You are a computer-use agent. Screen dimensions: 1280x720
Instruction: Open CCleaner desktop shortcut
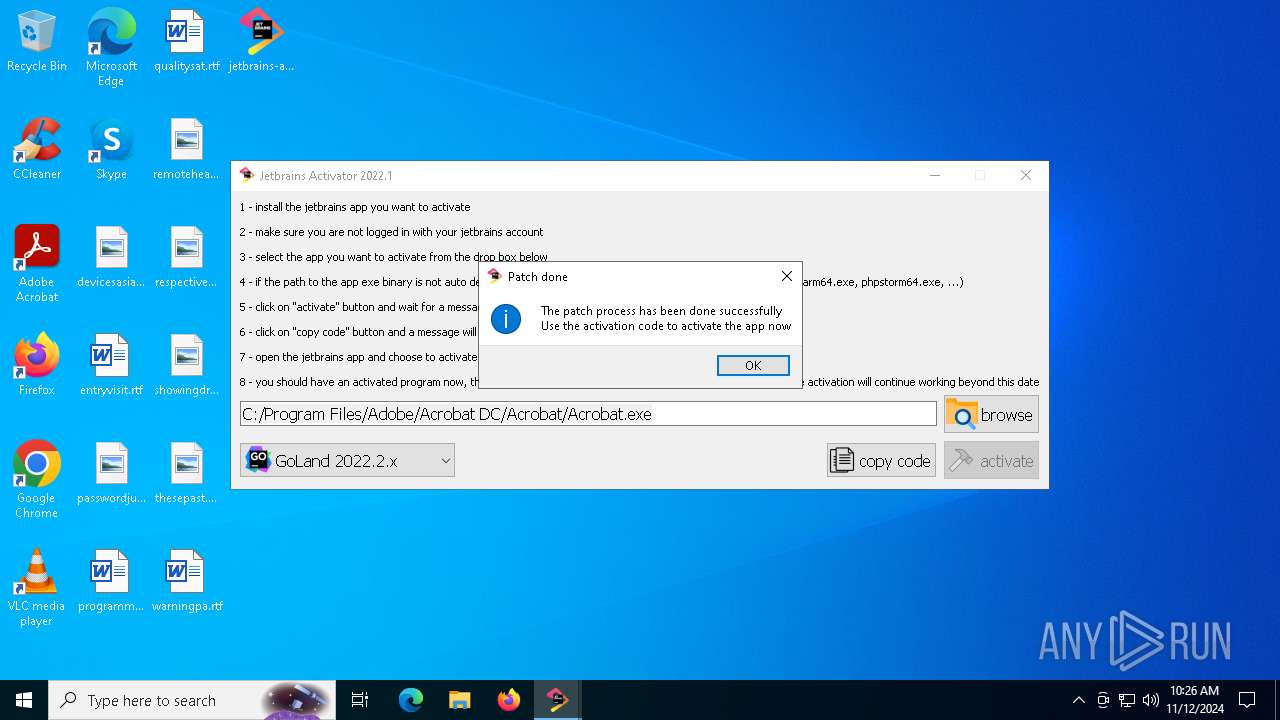(37, 150)
